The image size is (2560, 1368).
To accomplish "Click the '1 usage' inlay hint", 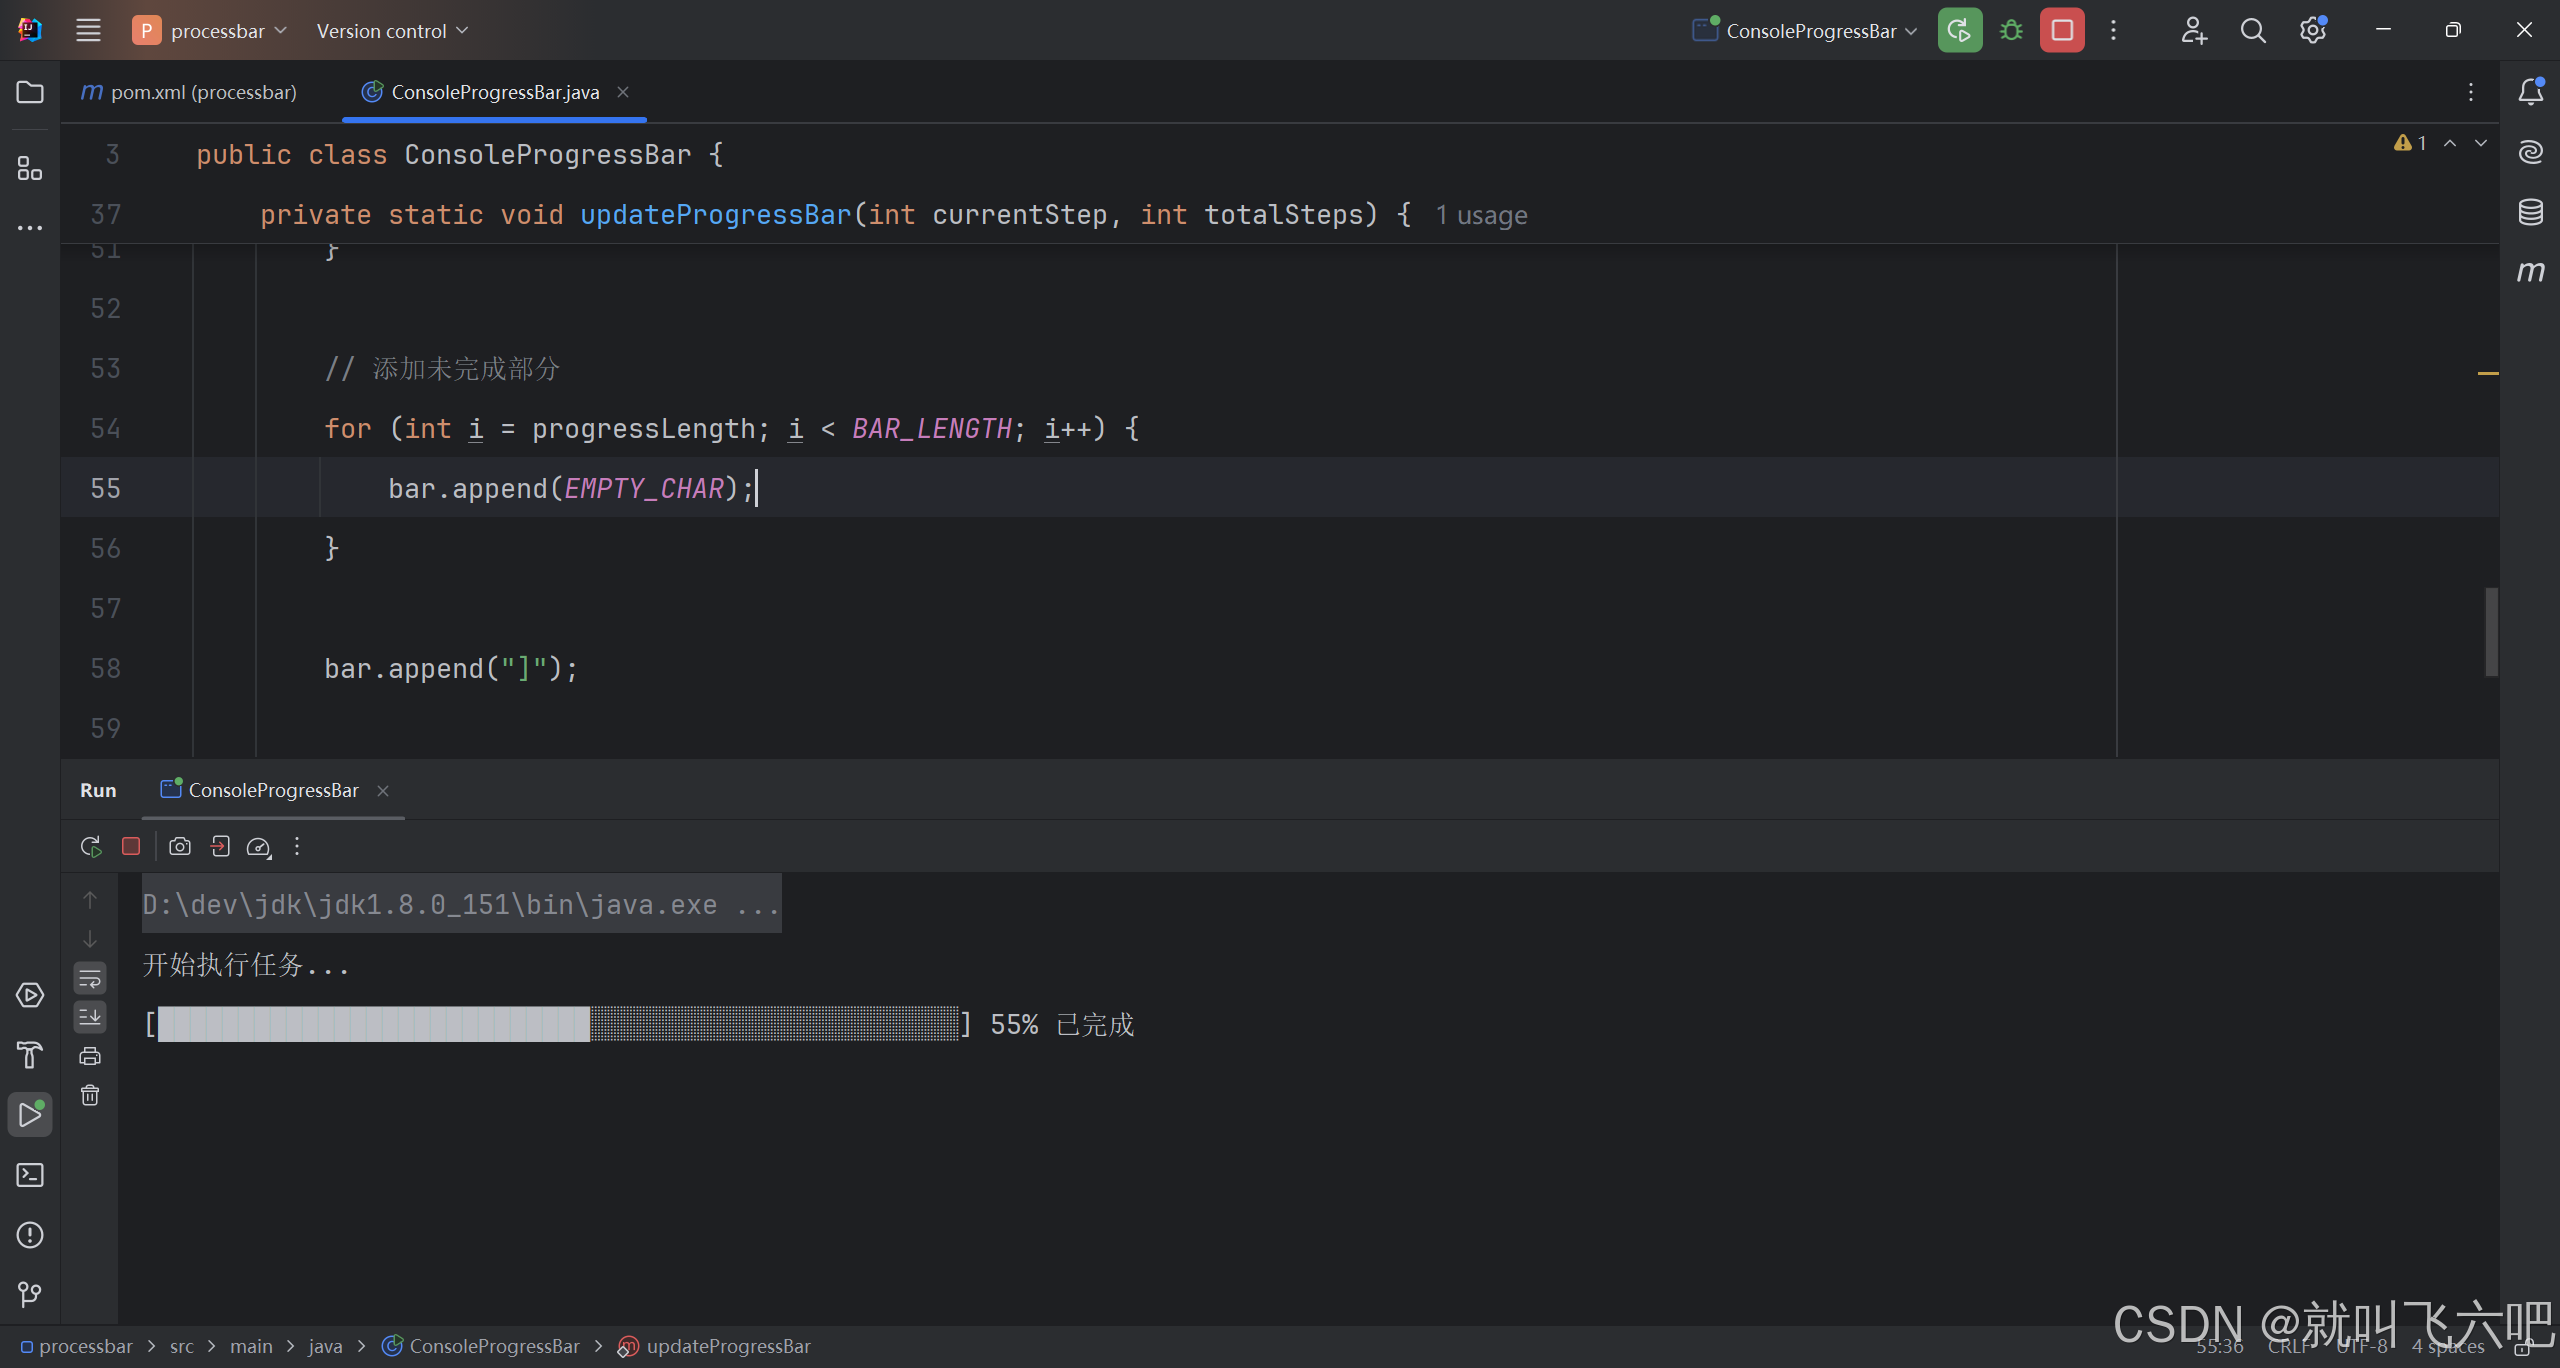I will (x=1481, y=215).
